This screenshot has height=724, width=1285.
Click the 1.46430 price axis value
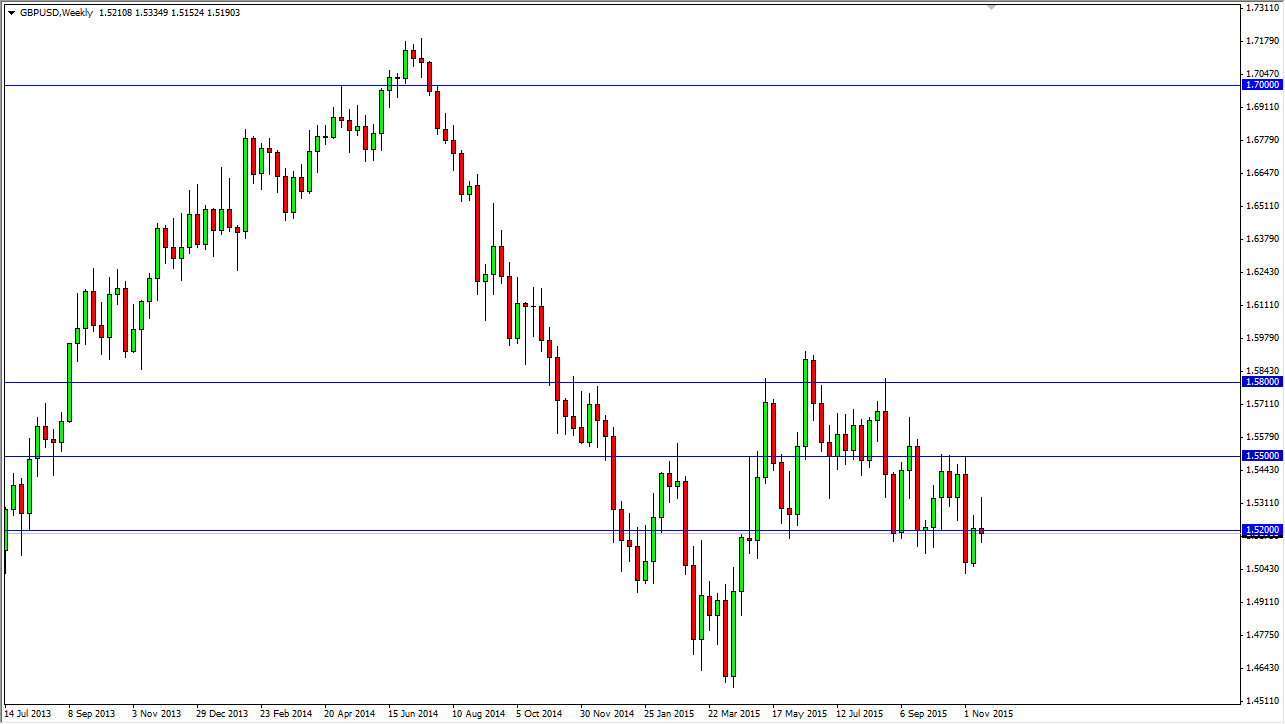coord(1263,667)
